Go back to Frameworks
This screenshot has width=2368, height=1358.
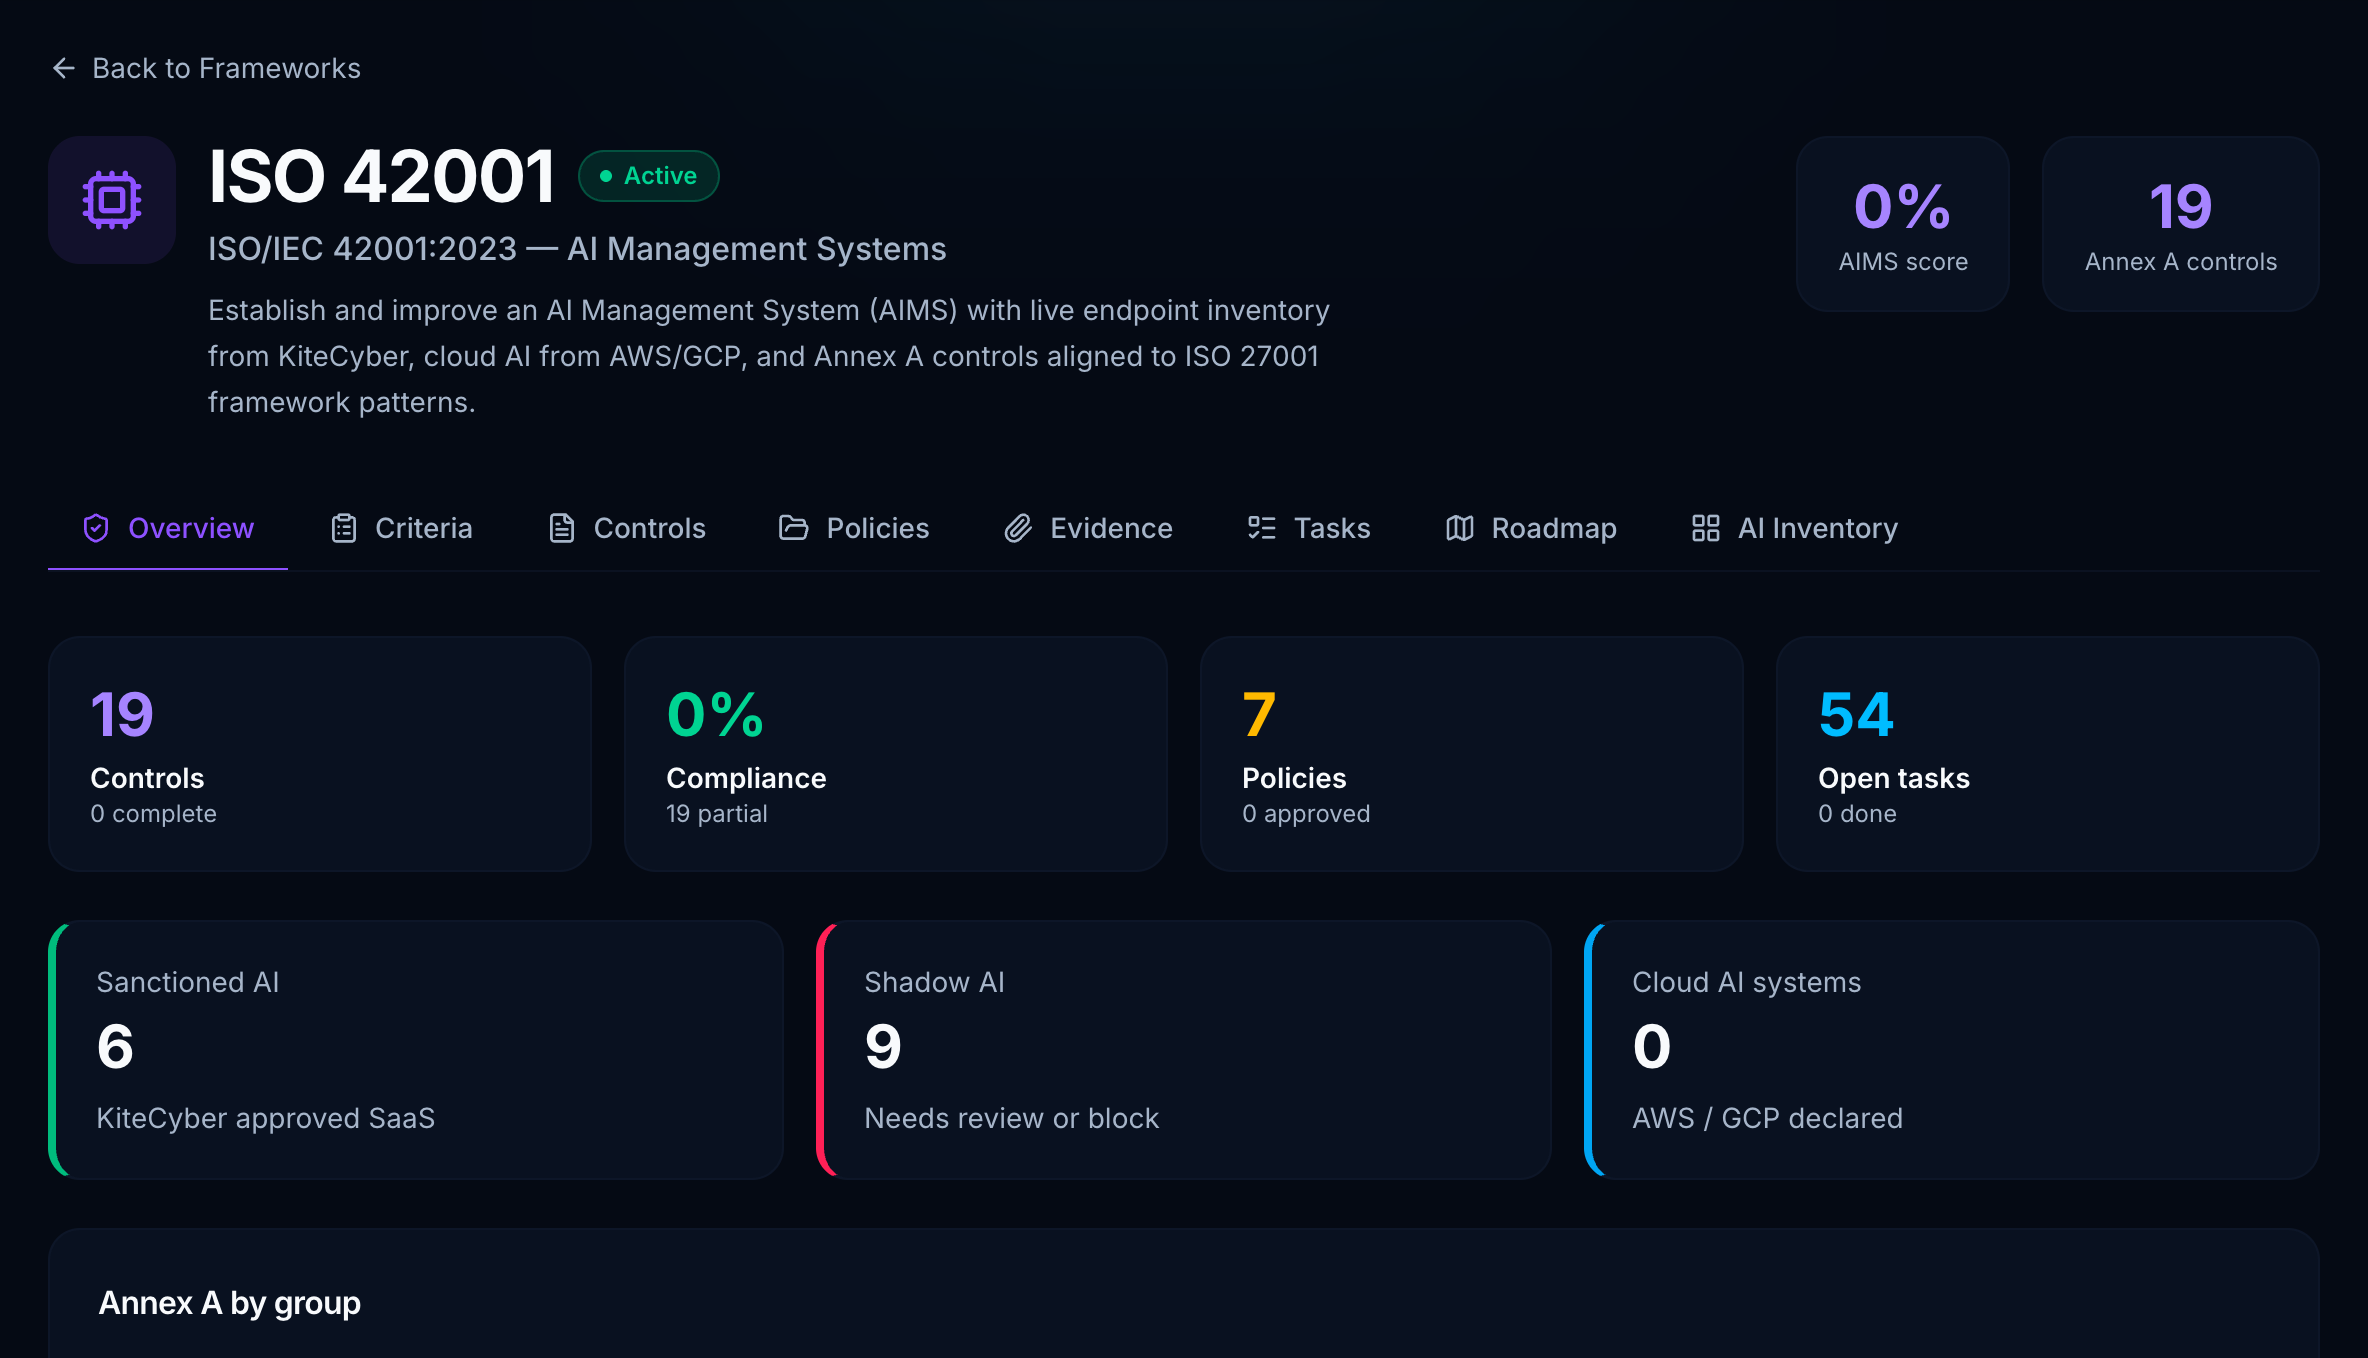[206, 68]
